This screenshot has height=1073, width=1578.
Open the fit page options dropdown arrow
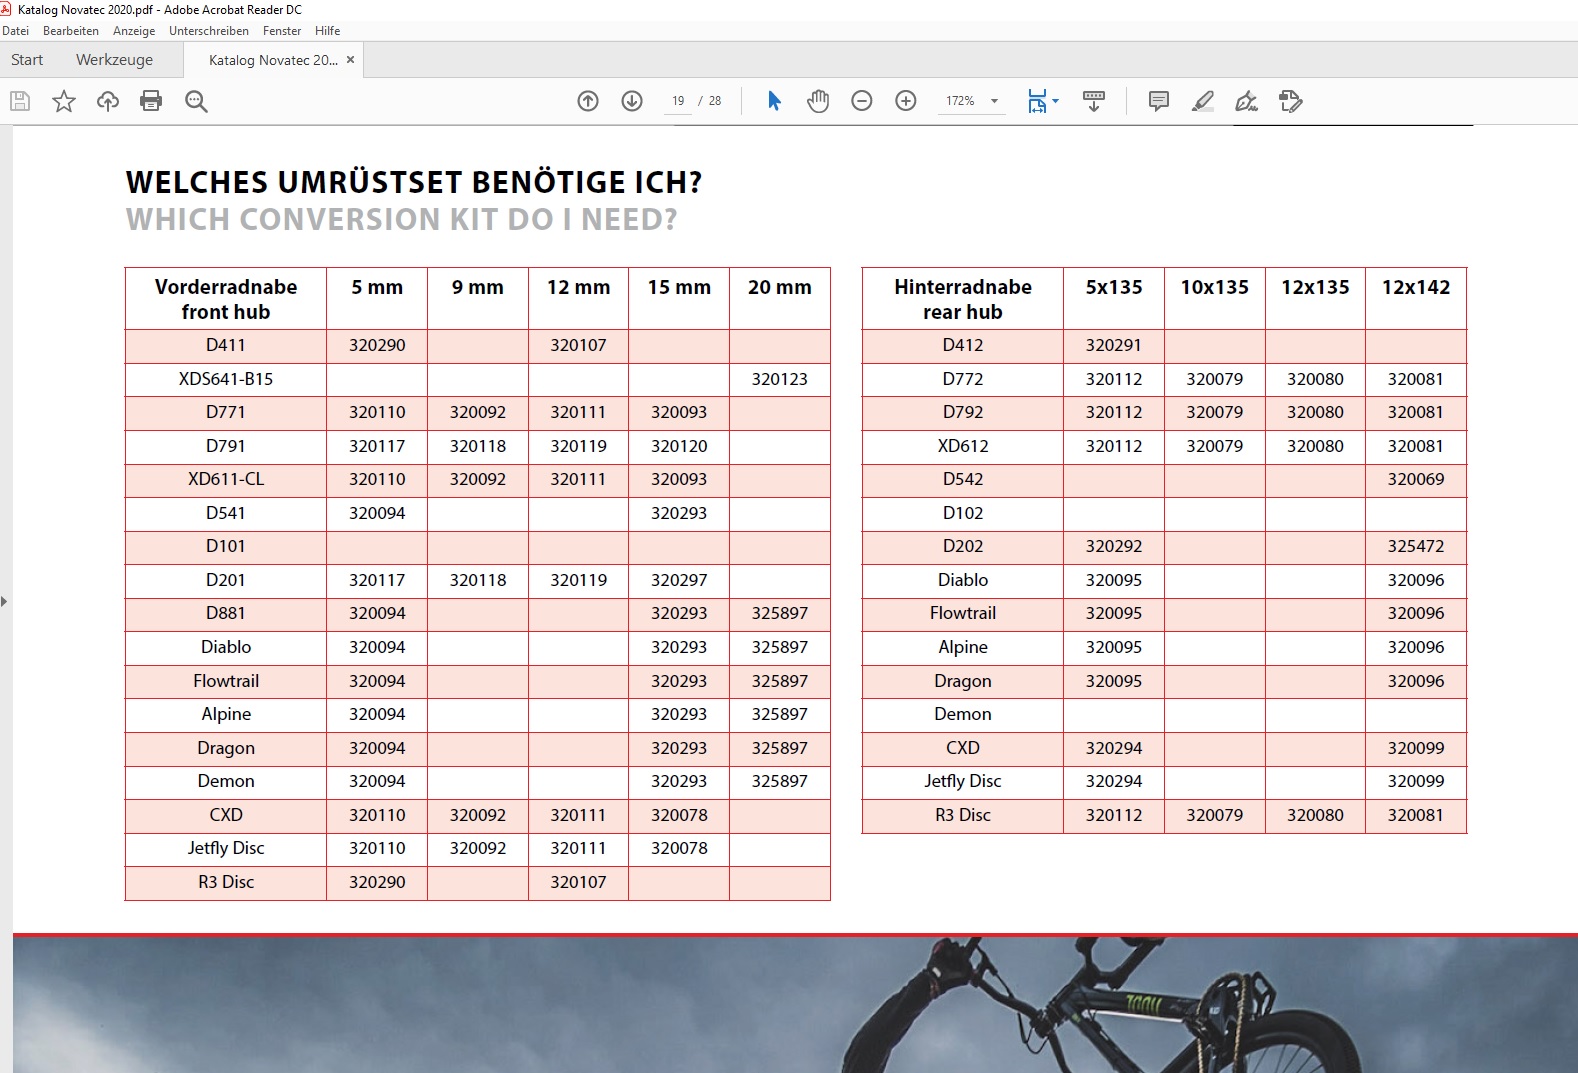(1055, 101)
